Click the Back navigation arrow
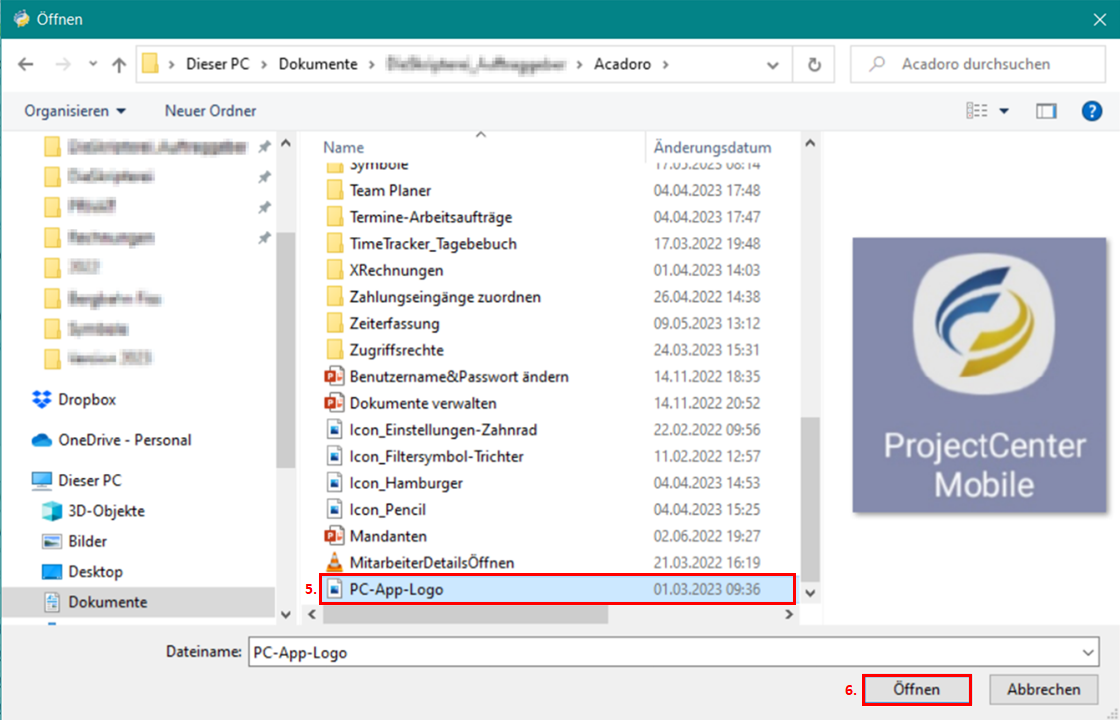1120x720 pixels. click(x=26, y=64)
